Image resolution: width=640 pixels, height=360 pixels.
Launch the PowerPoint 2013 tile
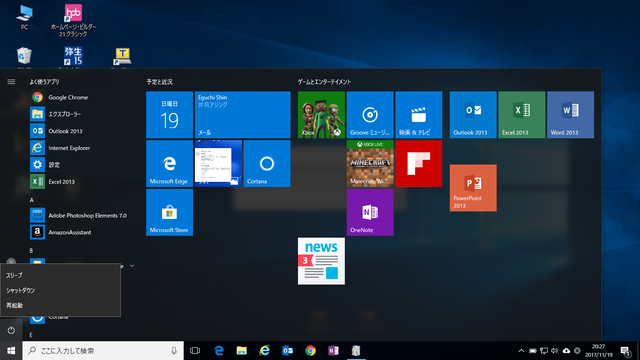click(x=473, y=188)
